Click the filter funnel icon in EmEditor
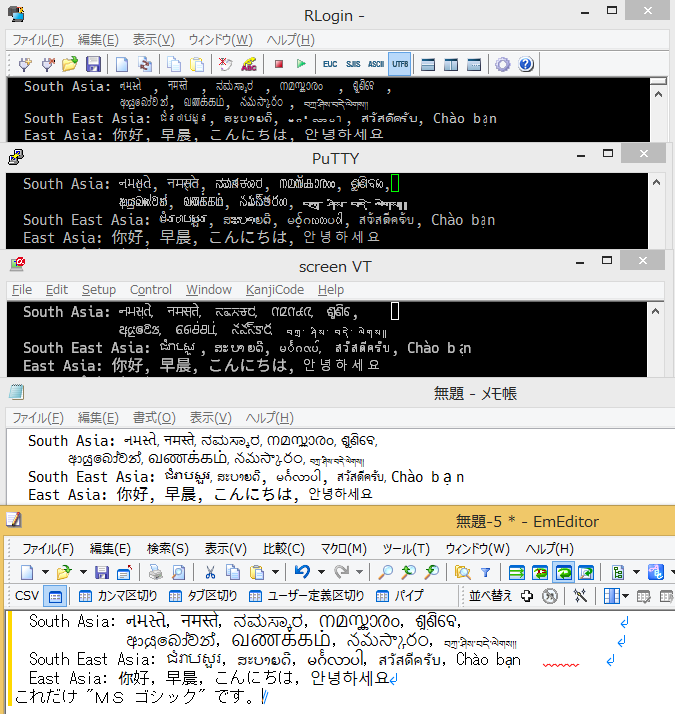 (486, 572)
